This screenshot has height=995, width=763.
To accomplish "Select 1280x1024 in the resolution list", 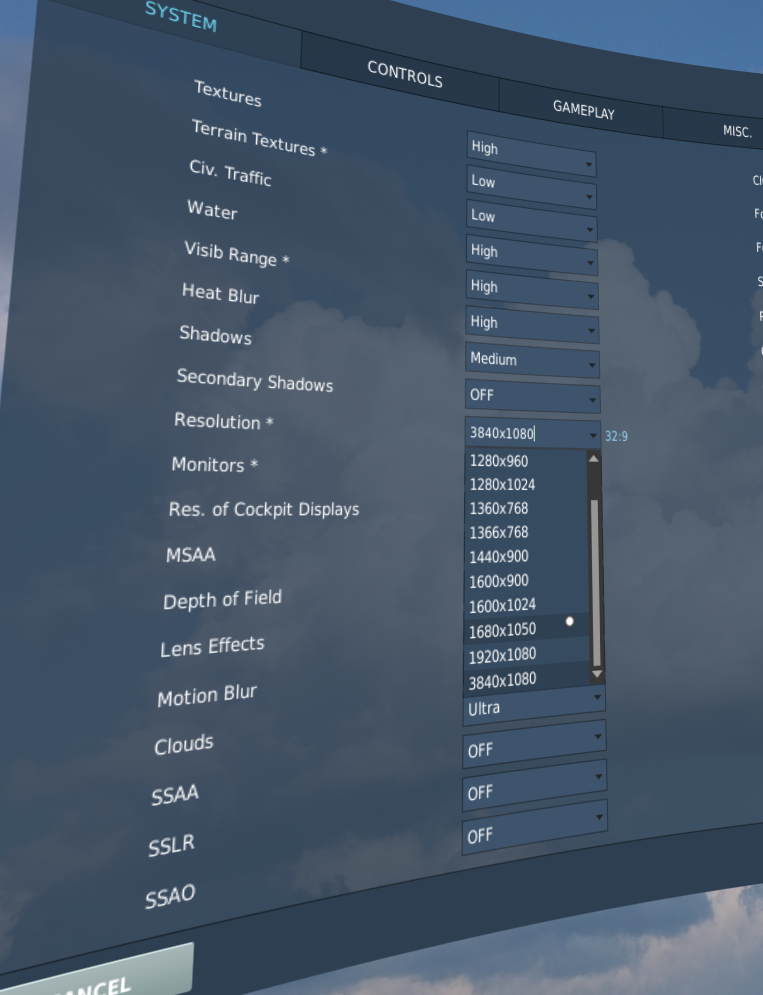I will click(x=526, y=485).
